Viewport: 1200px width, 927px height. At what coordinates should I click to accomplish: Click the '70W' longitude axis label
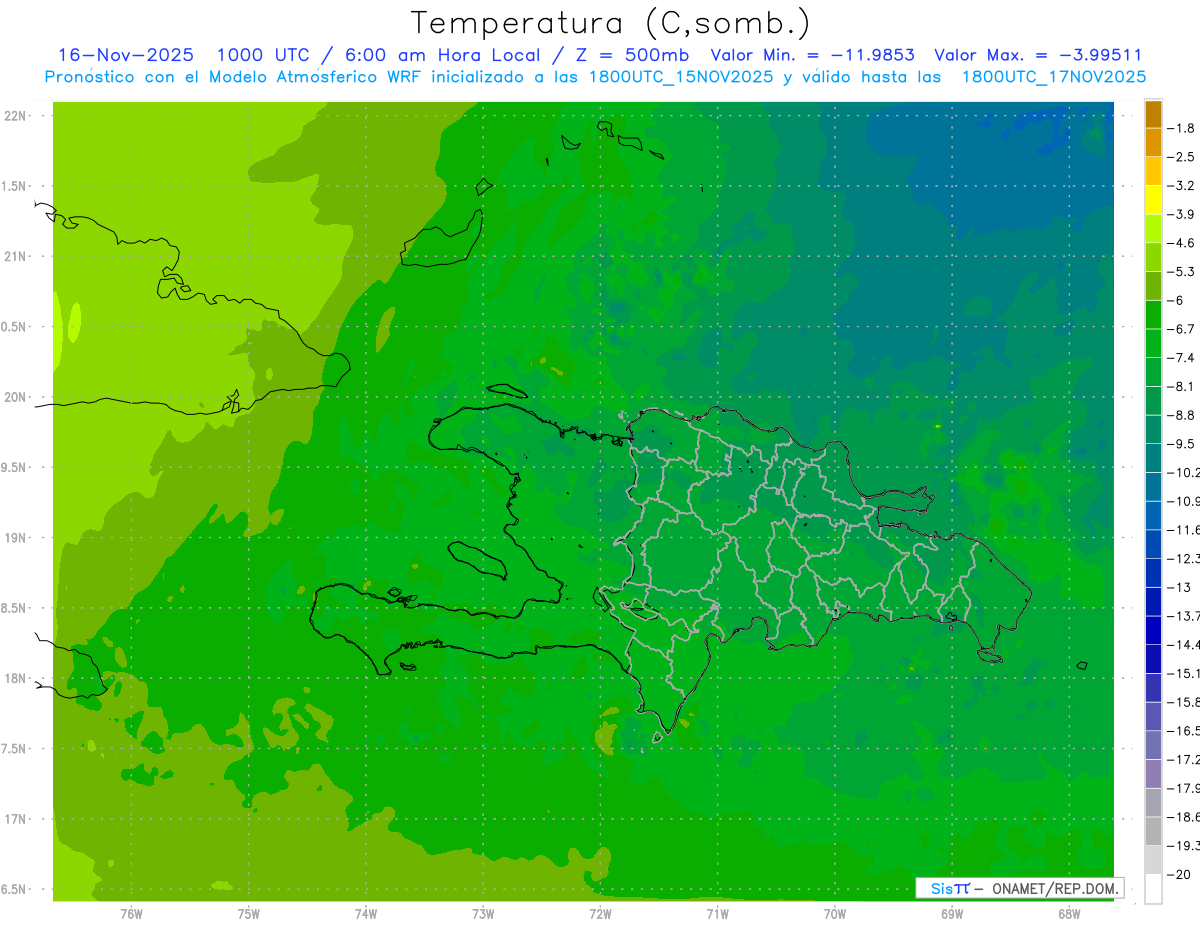point(835,913)
